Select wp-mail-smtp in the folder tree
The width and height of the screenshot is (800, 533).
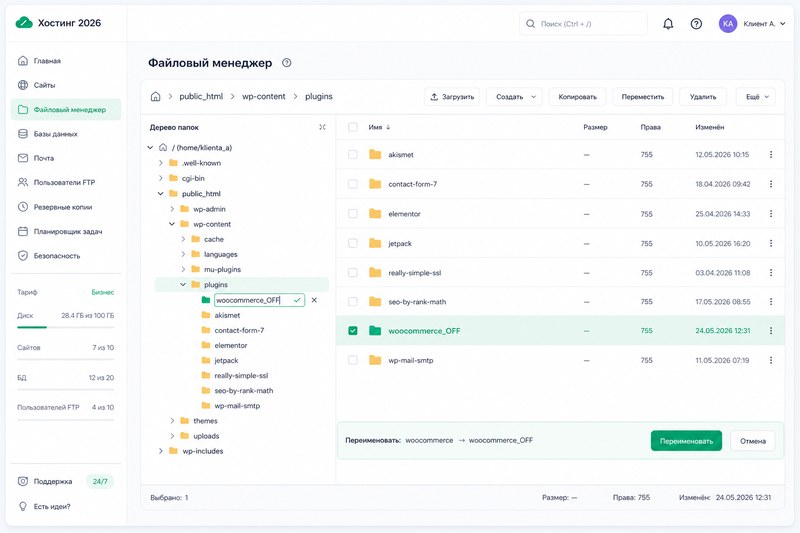[x=237, y=406]
